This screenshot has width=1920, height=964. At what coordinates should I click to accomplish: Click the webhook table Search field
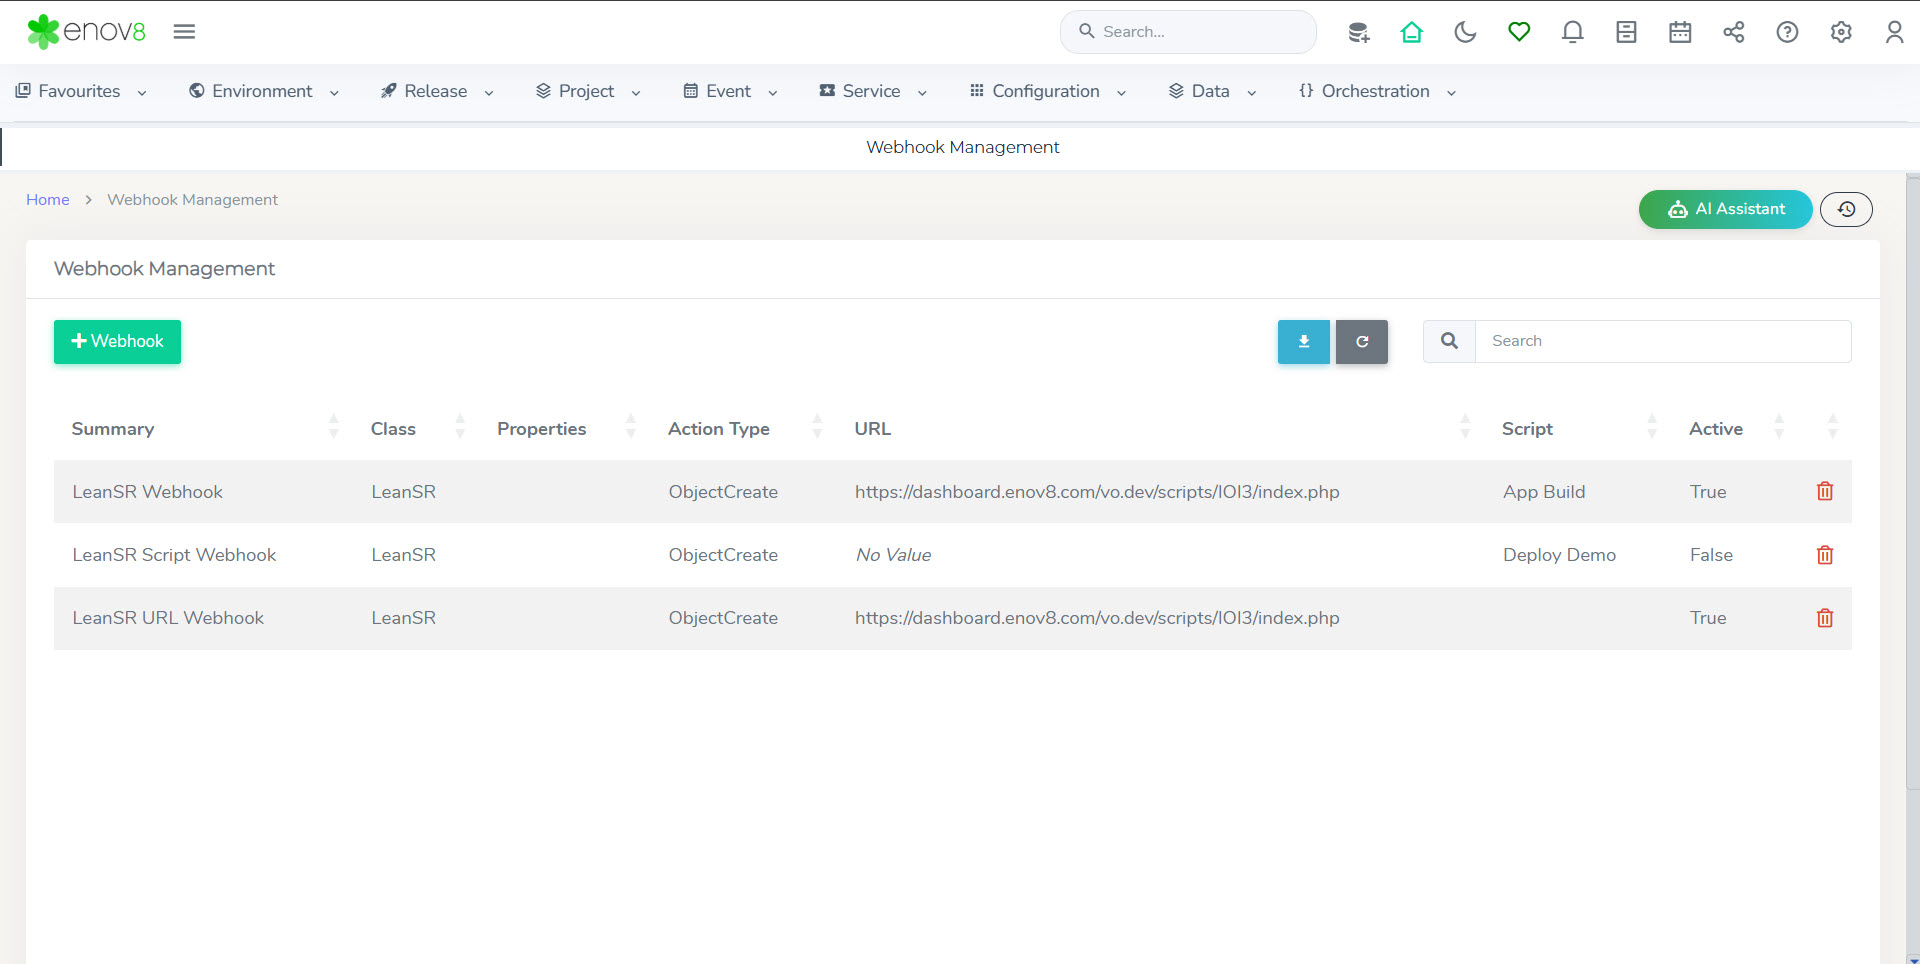click(1662, 342)
